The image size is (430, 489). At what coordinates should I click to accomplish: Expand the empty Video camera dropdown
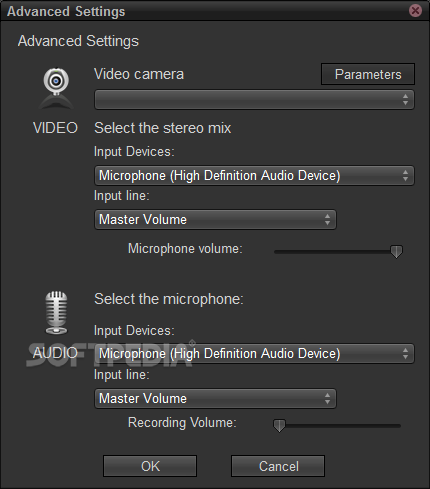[254, 99]
